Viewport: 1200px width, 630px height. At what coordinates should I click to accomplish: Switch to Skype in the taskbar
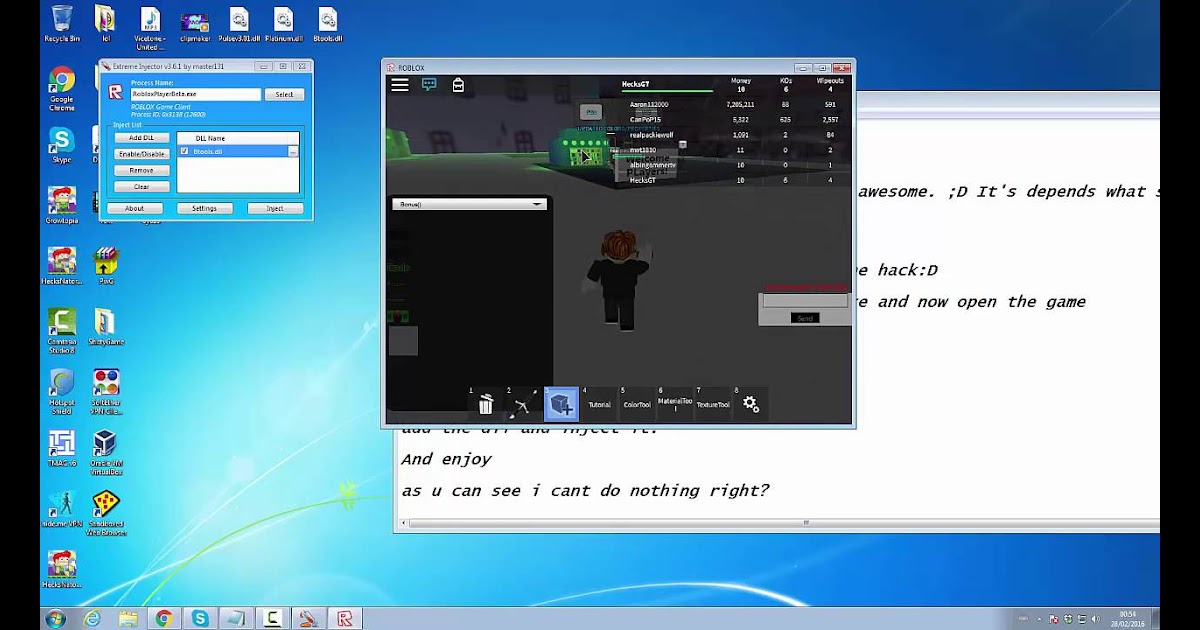point(200,619)
